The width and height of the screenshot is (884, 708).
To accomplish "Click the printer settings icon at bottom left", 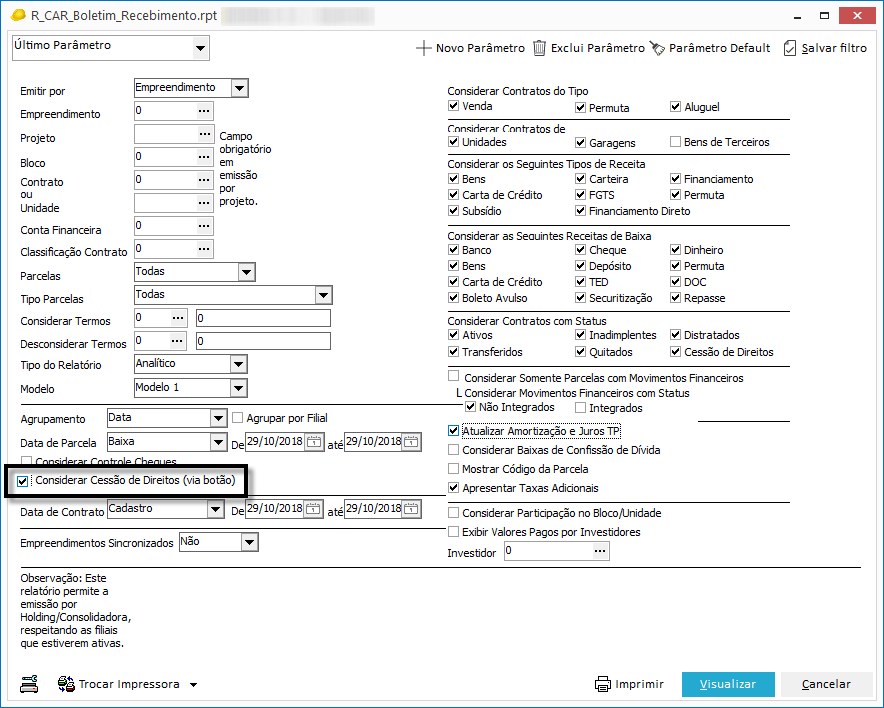I will point(29,684).
